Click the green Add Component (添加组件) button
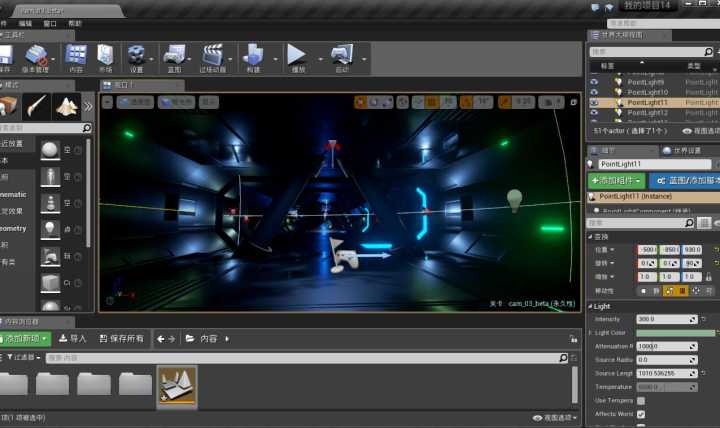This screenshot has height=428, width=720. coord(617,181)
